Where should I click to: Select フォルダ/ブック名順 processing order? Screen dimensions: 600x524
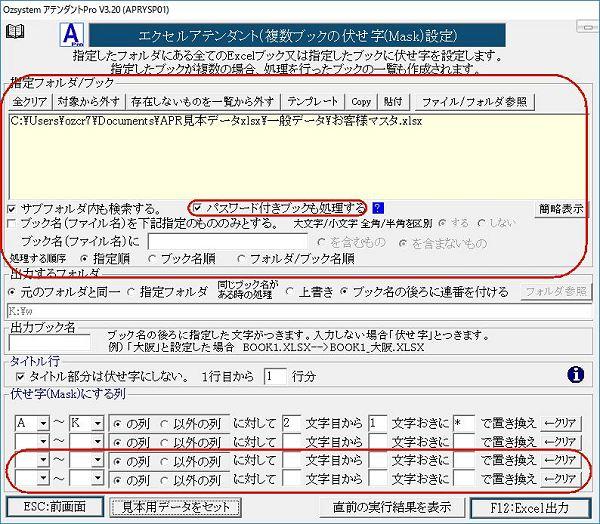point(241,259)
